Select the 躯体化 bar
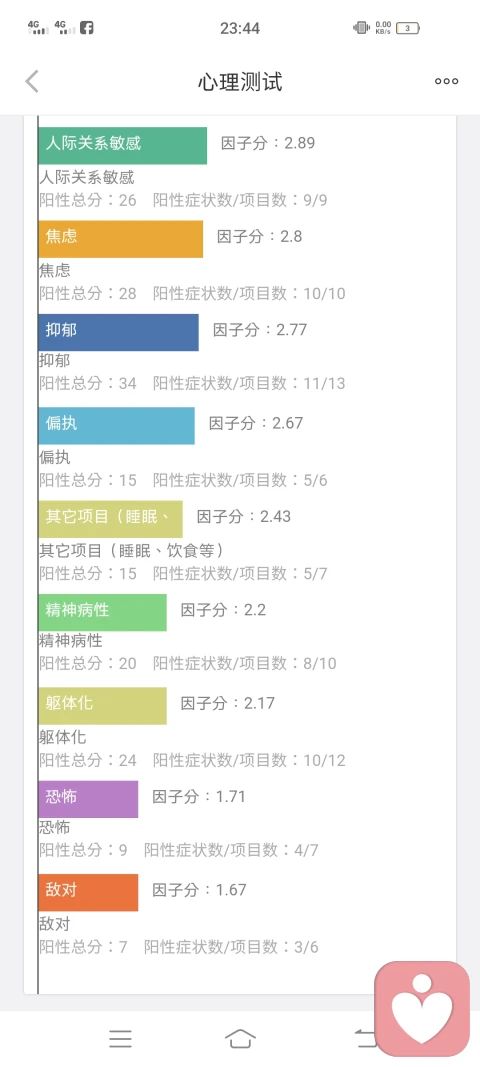The height and width of the screenshot is (1067, 480). [x=103, y=705]
